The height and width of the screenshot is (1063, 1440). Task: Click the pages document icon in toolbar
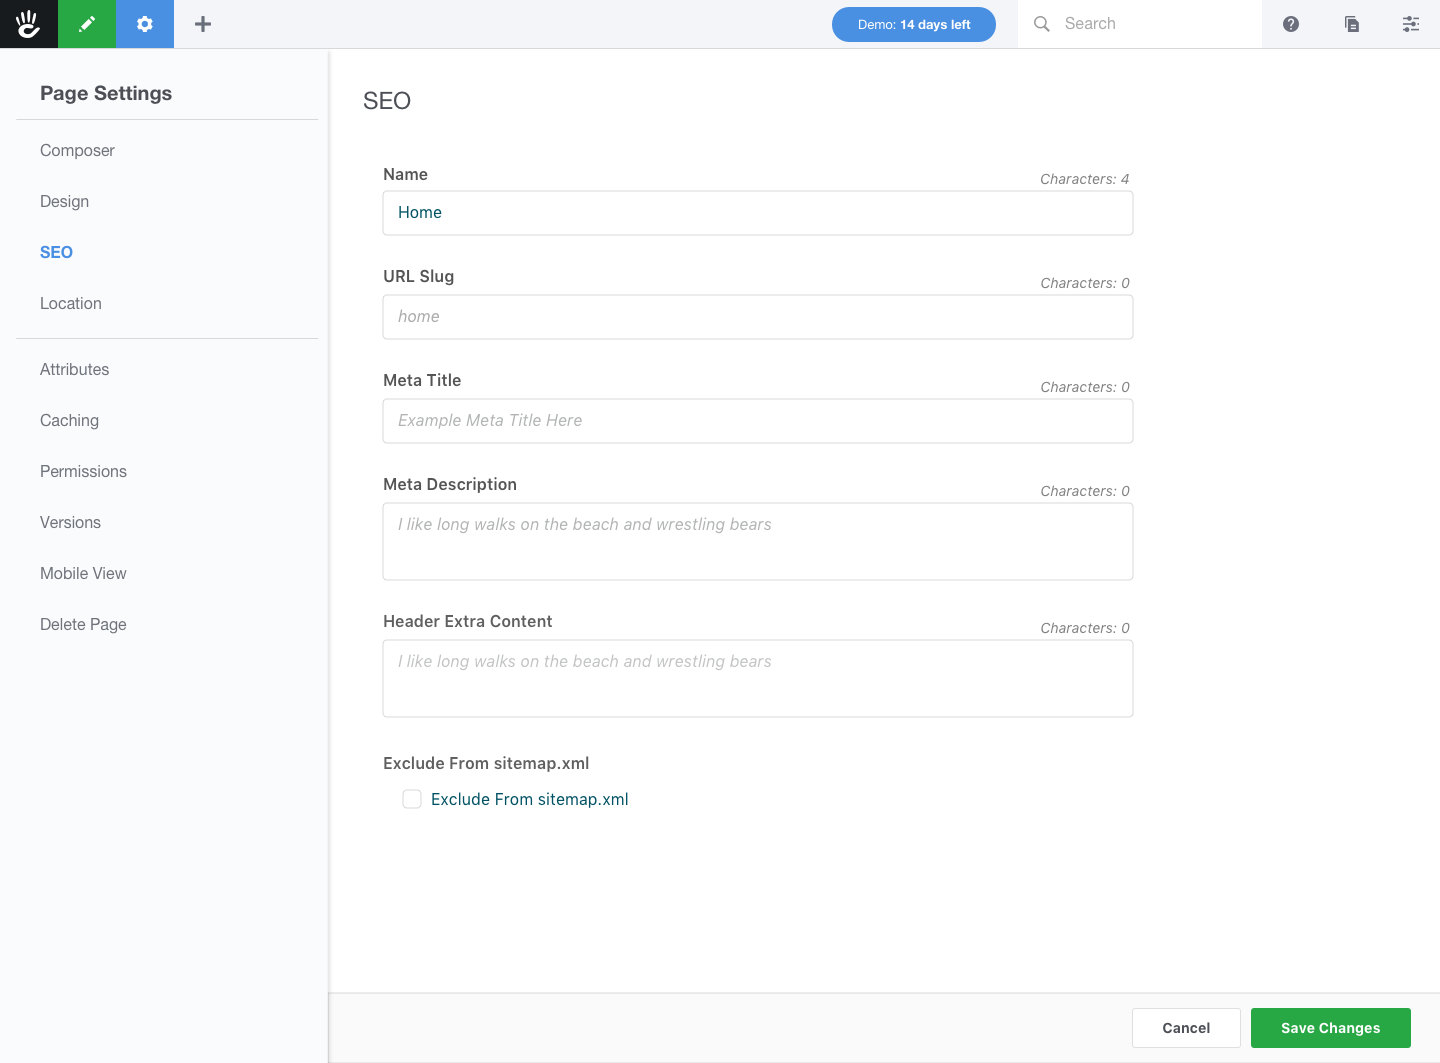click(1352, 23)
